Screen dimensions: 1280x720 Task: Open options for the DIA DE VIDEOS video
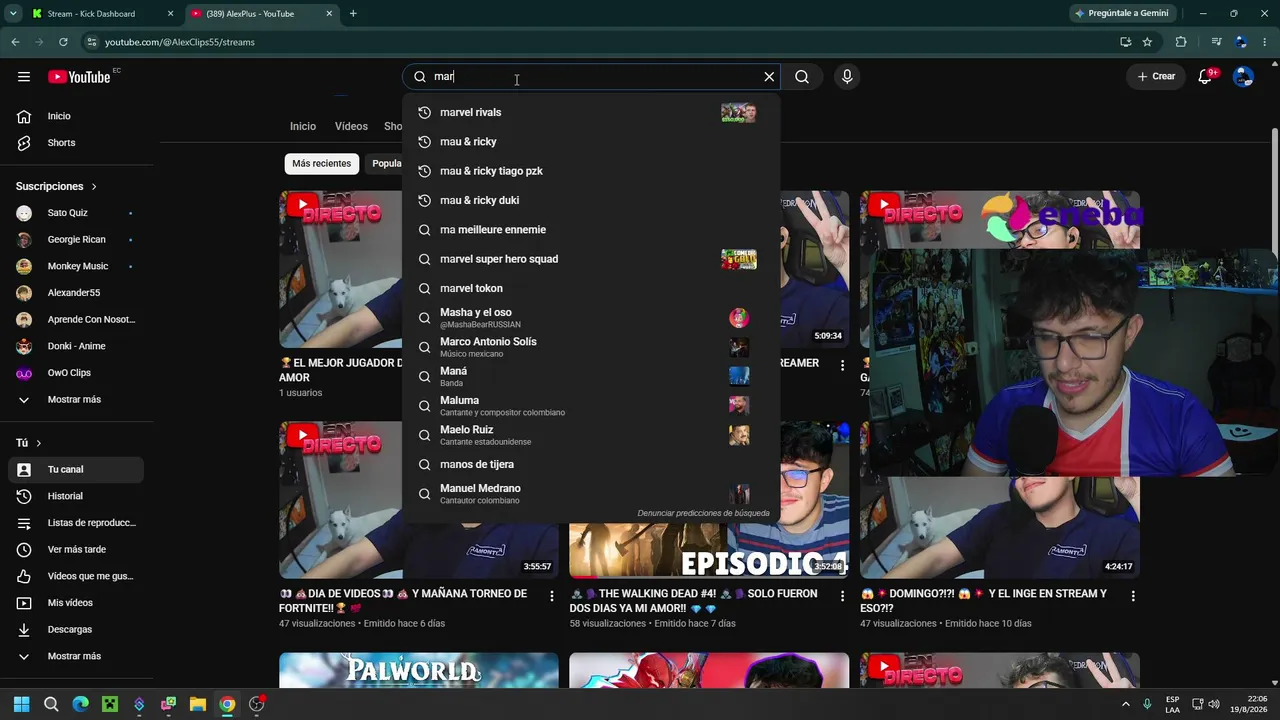coord(551,596)
